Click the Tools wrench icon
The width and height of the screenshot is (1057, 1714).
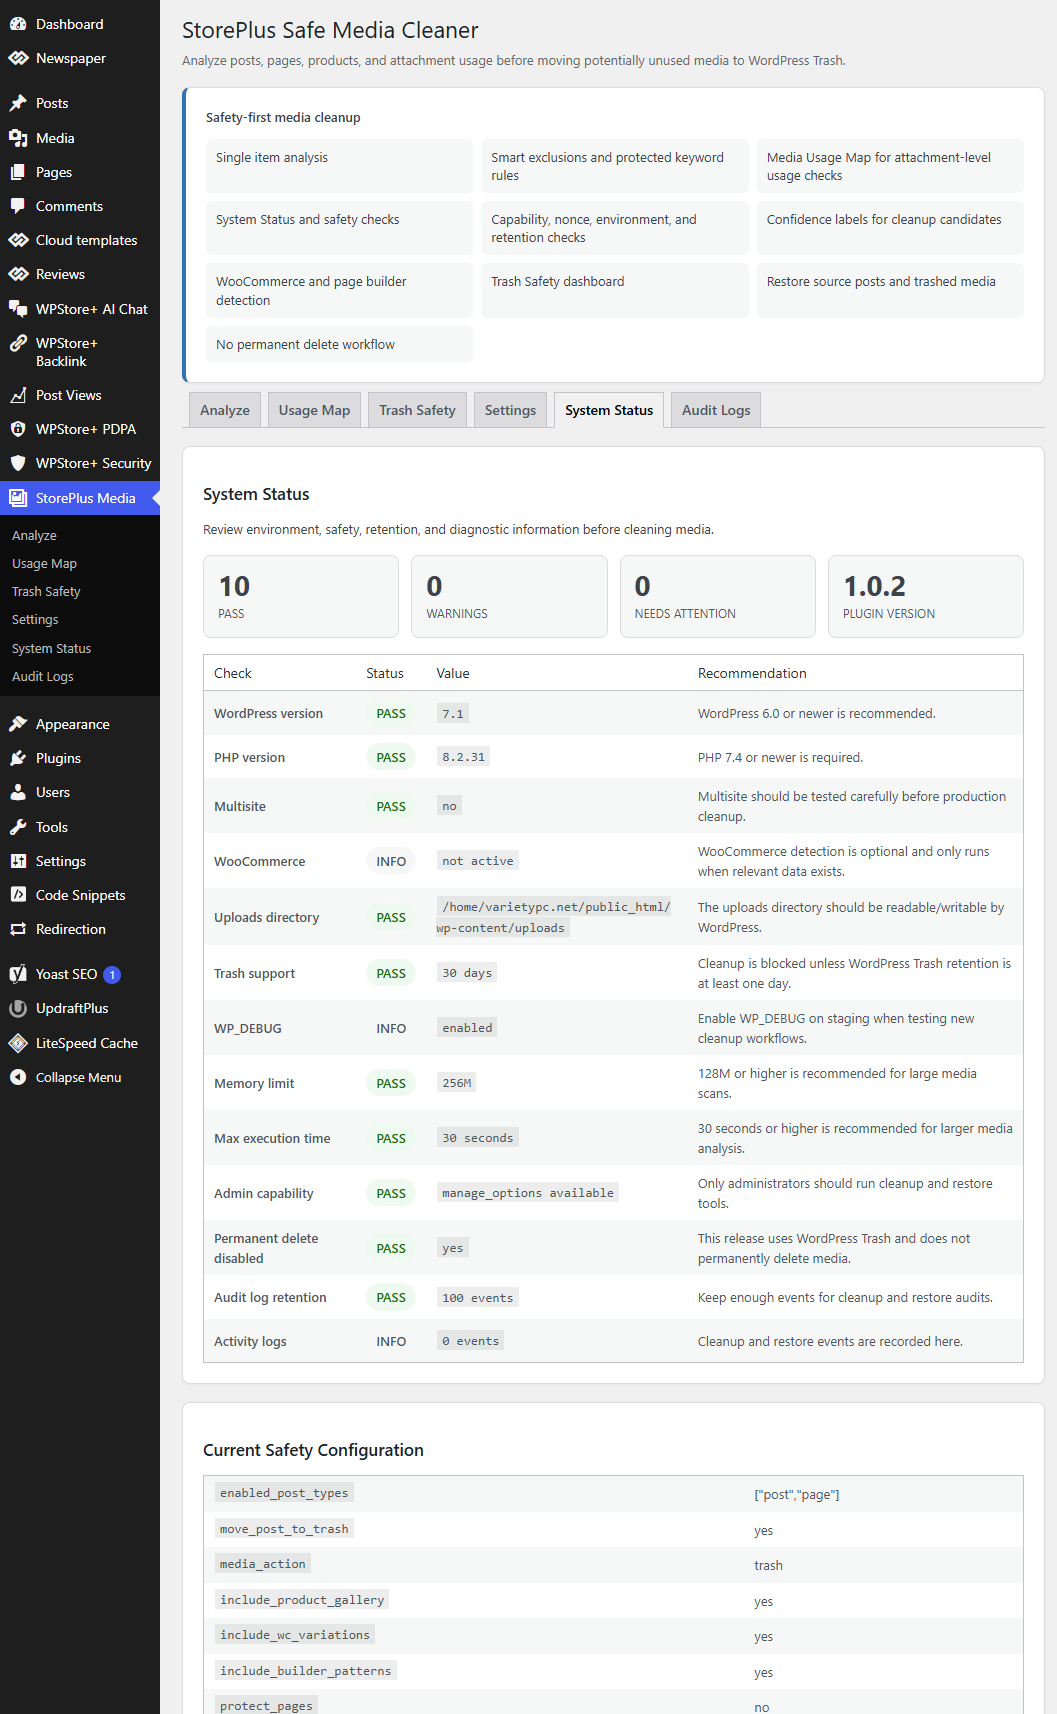point(18,827)
